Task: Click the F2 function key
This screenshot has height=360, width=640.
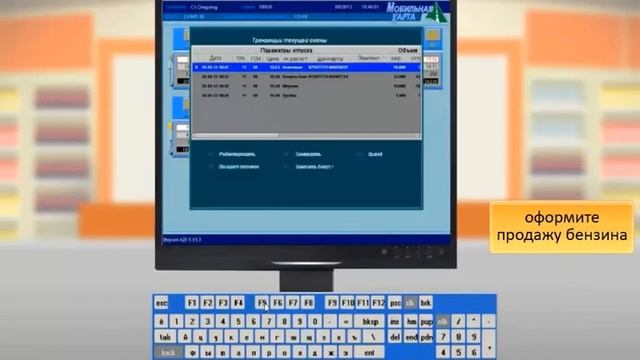Action: click(x=207, y=303)
